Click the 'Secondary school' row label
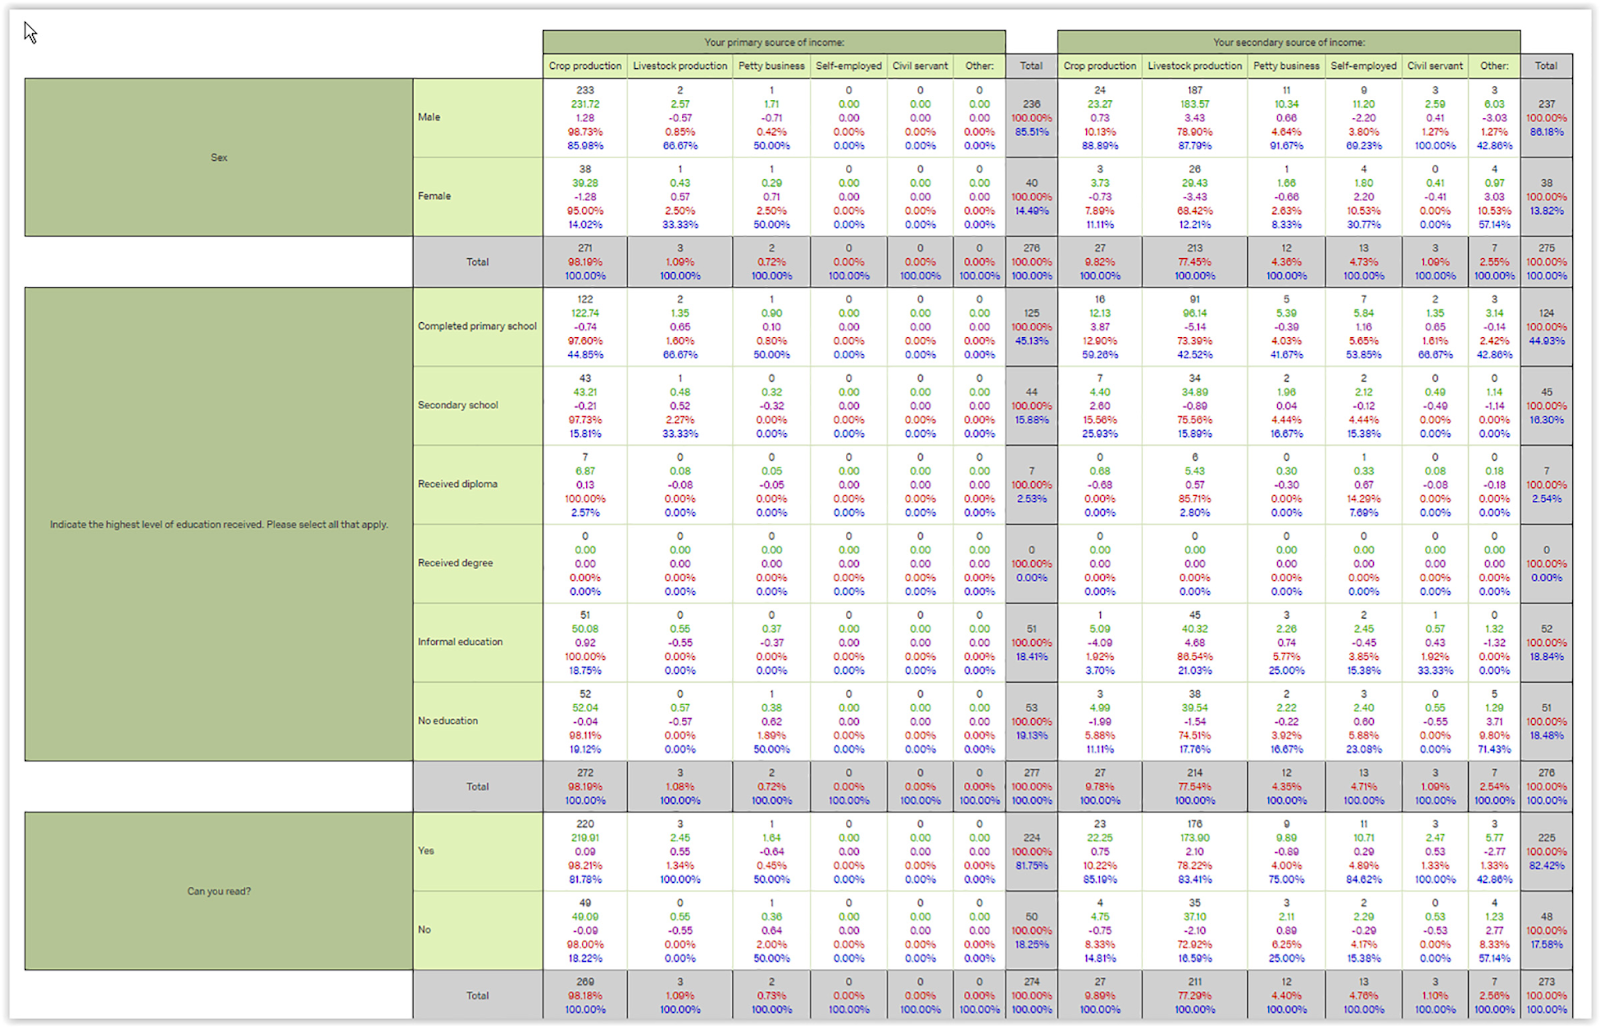The image size is (1600, 1027). pyautogui.click(x=478, y=405)
